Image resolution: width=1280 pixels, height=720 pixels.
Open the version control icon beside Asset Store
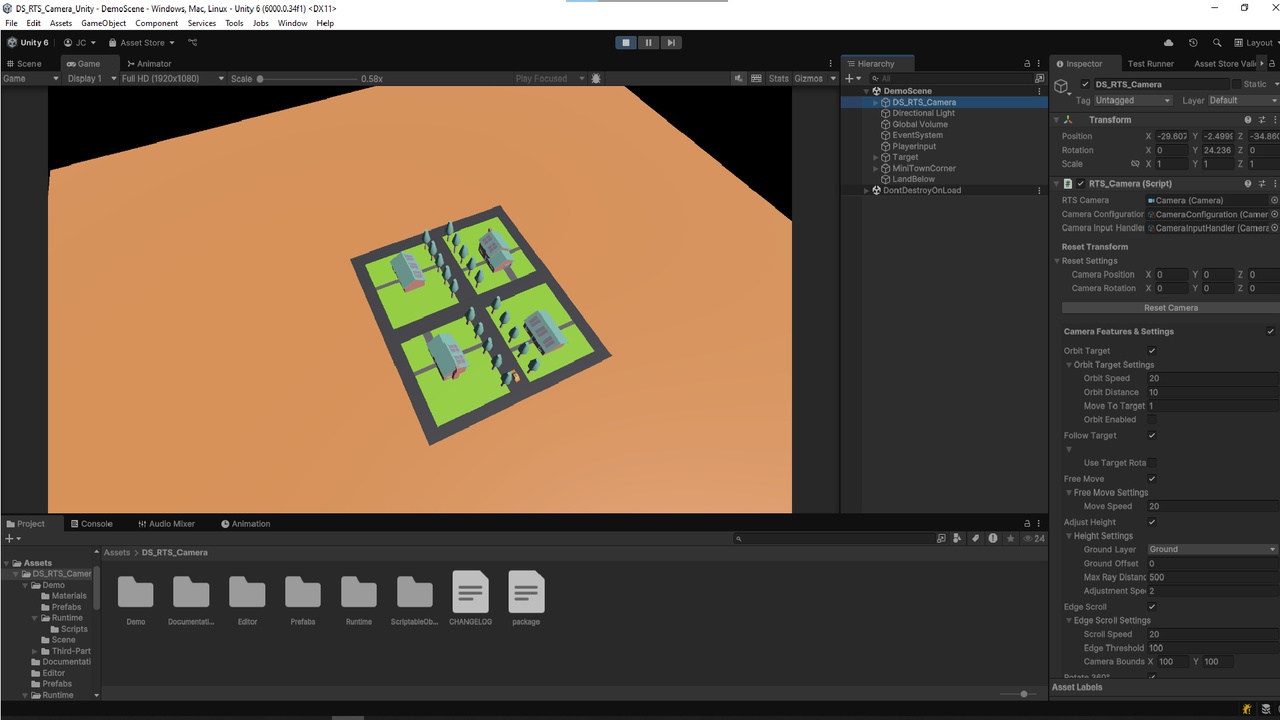click(193, 43)
